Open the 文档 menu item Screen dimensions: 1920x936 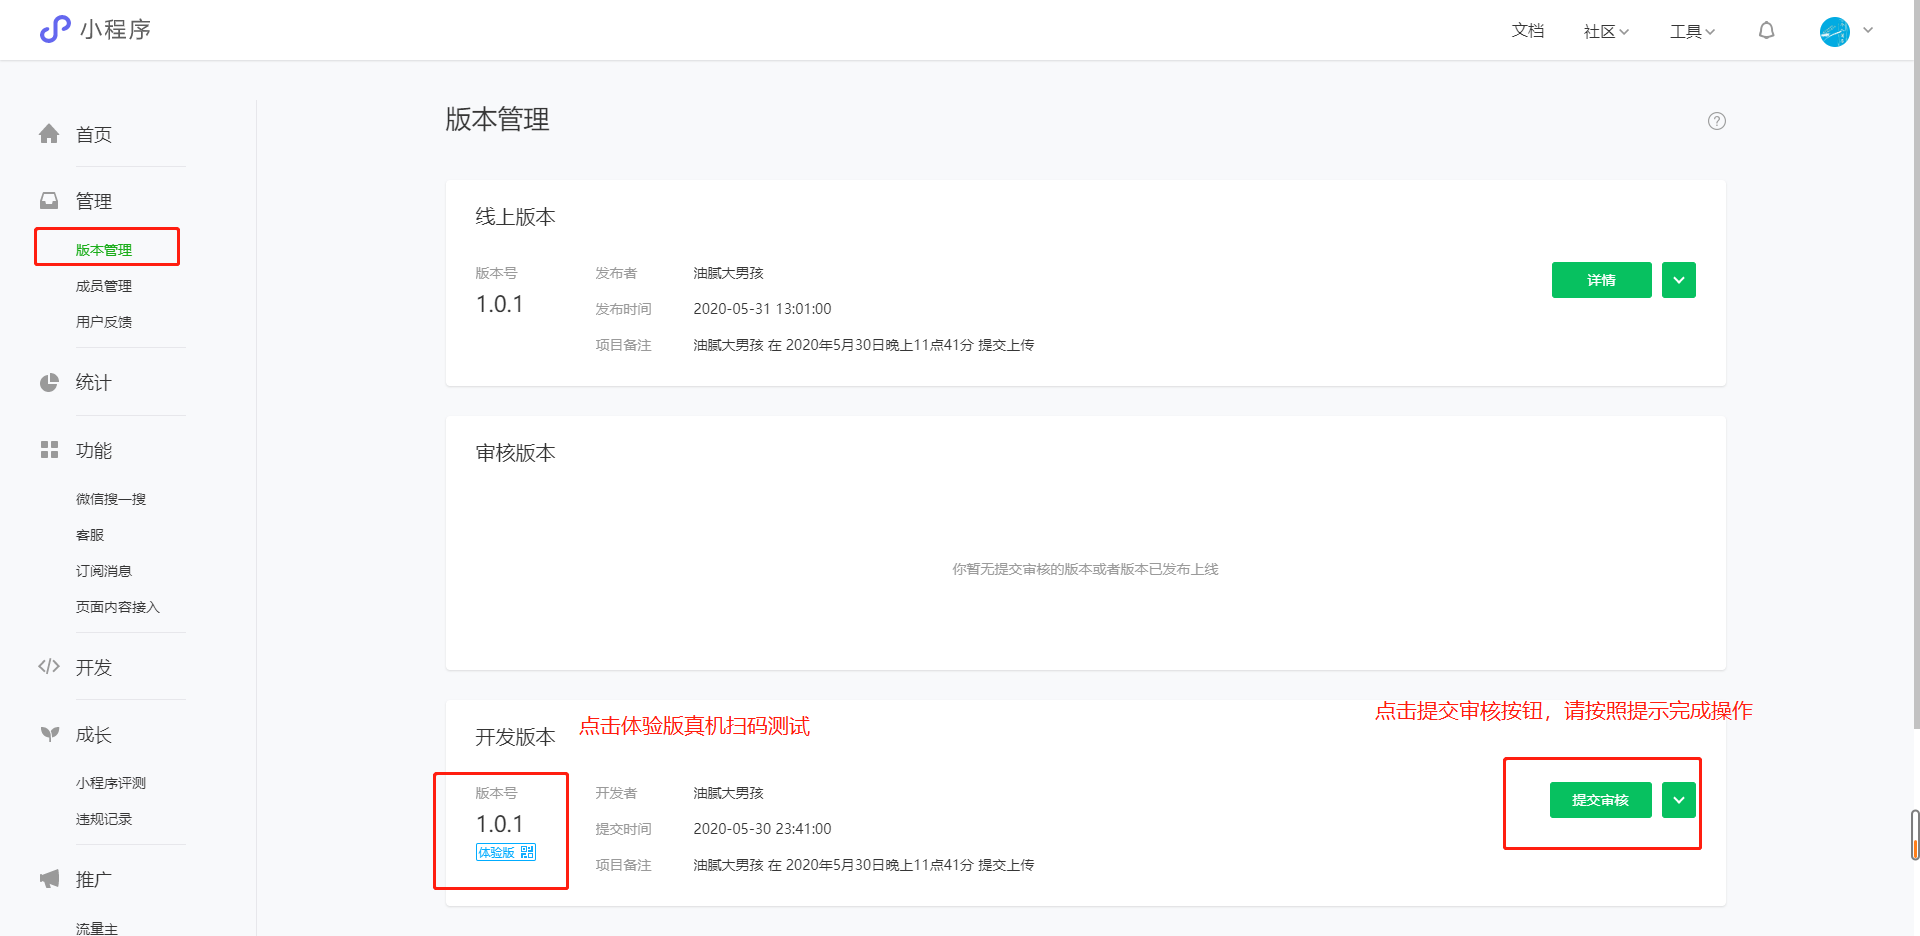point(1527,30)
